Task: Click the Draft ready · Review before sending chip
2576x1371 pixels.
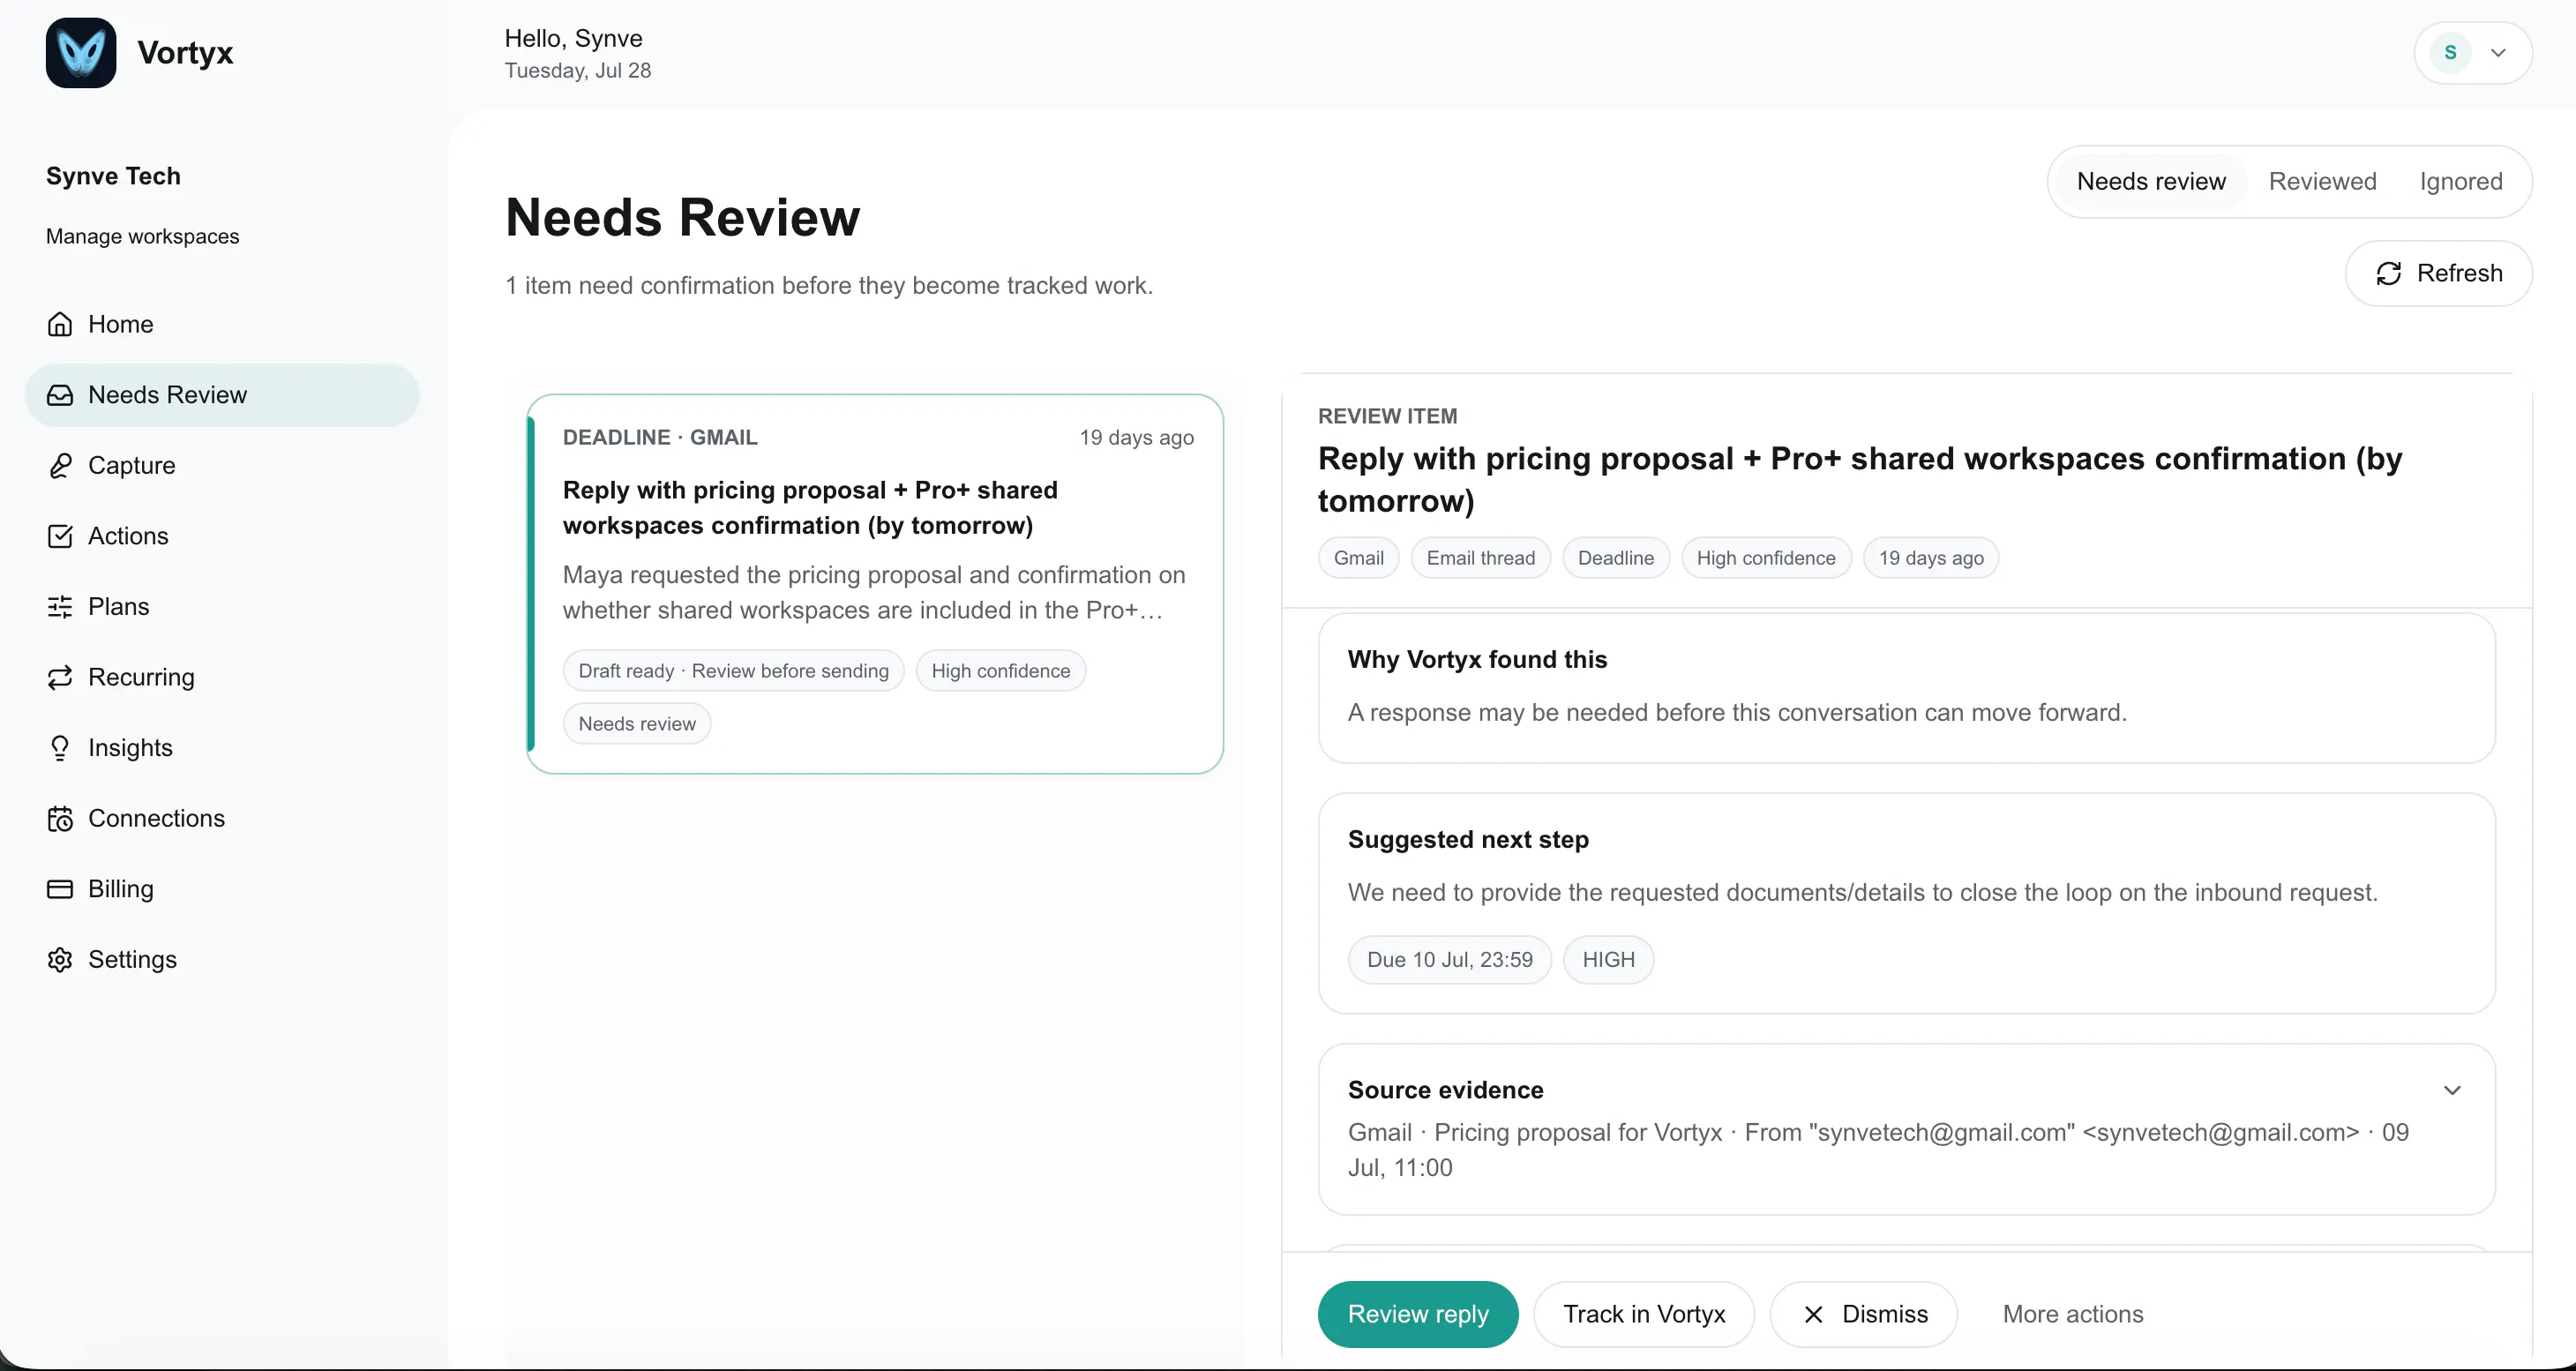Action: [x=734, y=671]
